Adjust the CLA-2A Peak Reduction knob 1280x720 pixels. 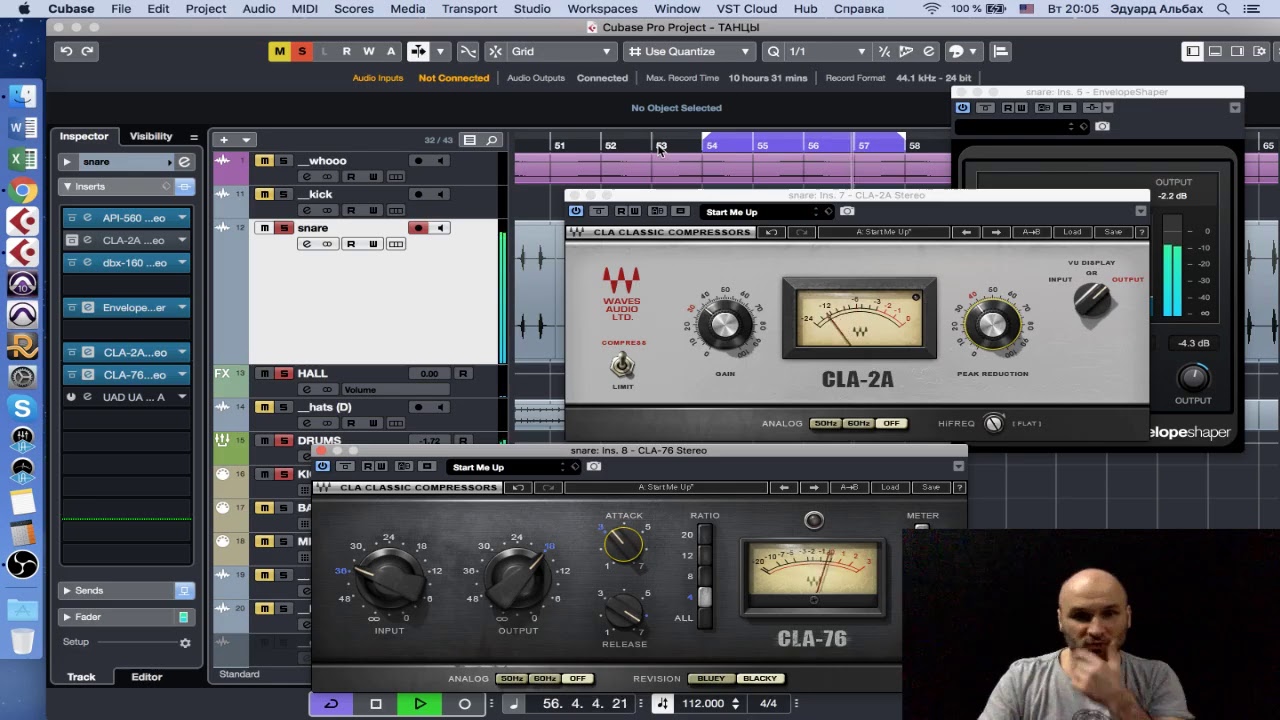click(991, 324)
